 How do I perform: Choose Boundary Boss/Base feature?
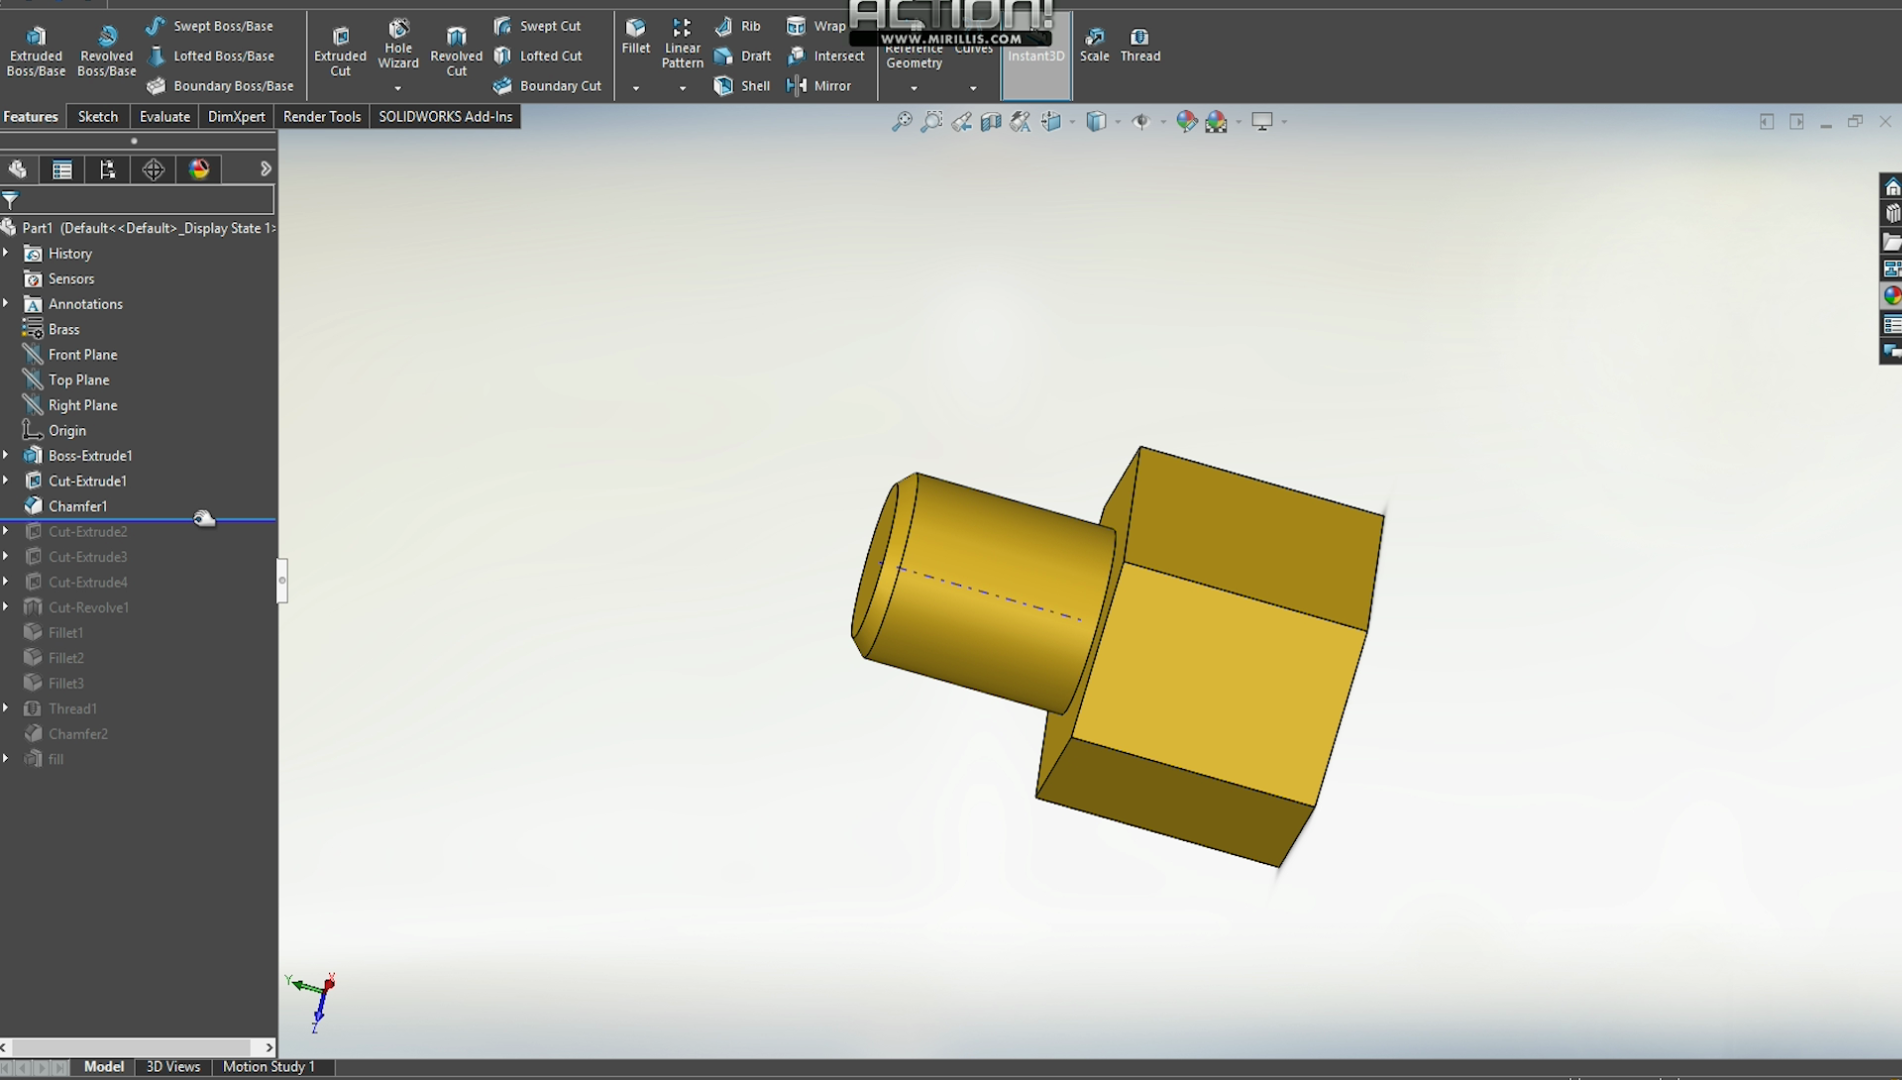220,86
